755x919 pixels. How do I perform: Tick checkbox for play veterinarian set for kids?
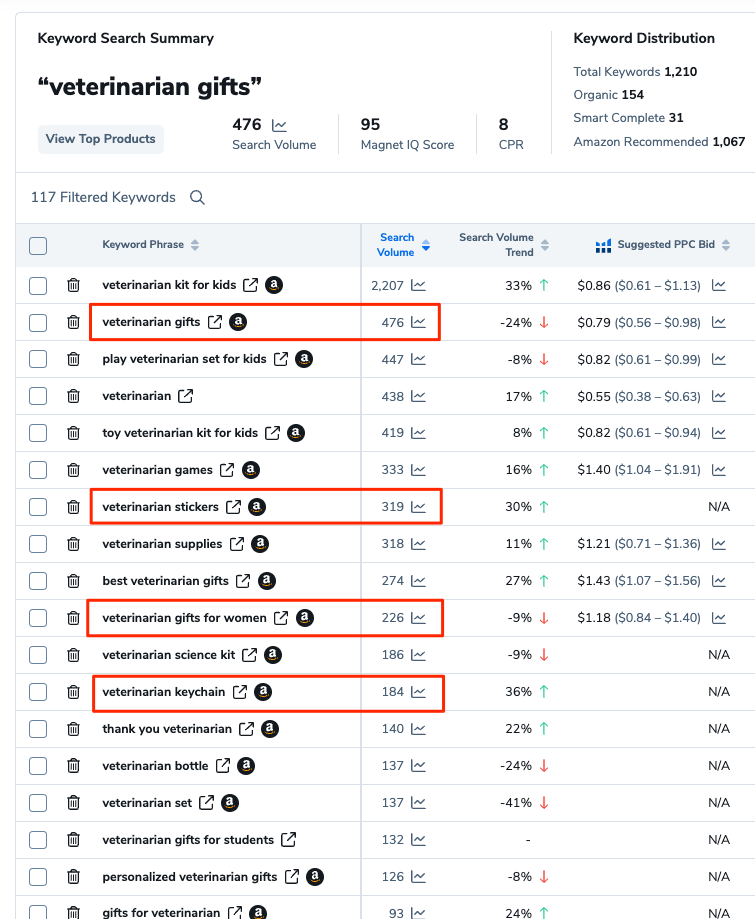tap(38, 360)
